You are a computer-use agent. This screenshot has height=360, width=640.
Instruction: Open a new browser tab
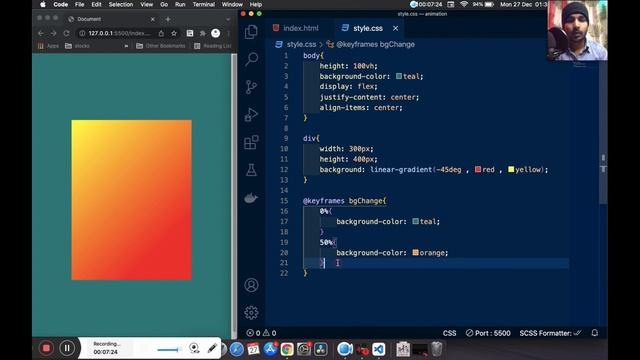tap(168, 19)
